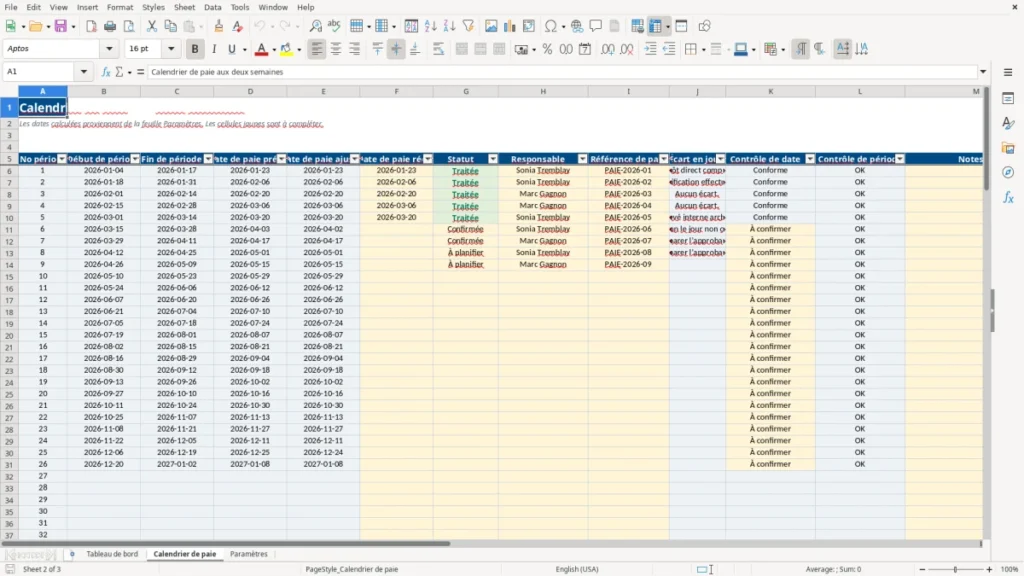1024x576 pixels.
Task: Open the Statut column filter dropdown
Action: tap(493, 159)
